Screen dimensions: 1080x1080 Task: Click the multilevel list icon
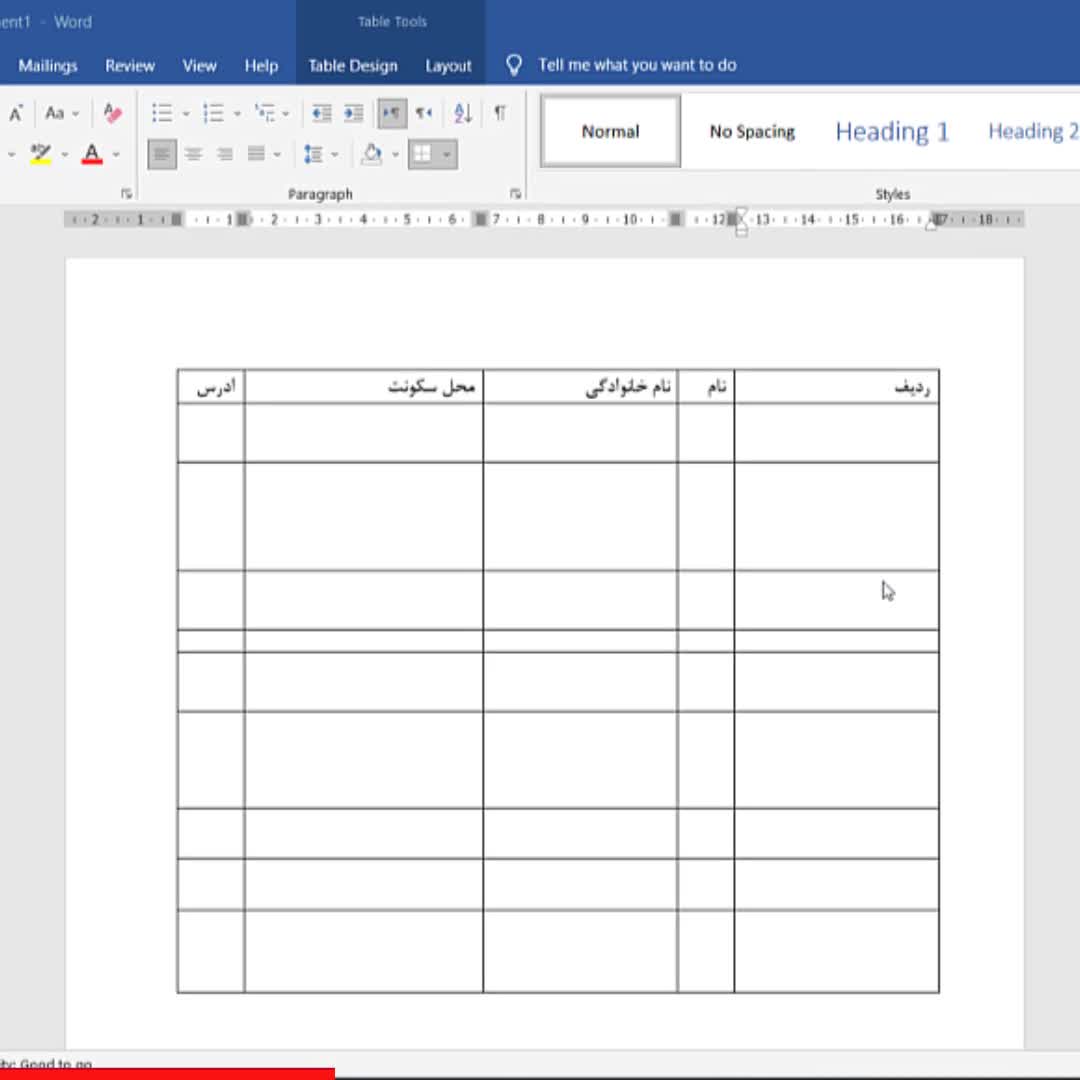(x=264, y=113)
